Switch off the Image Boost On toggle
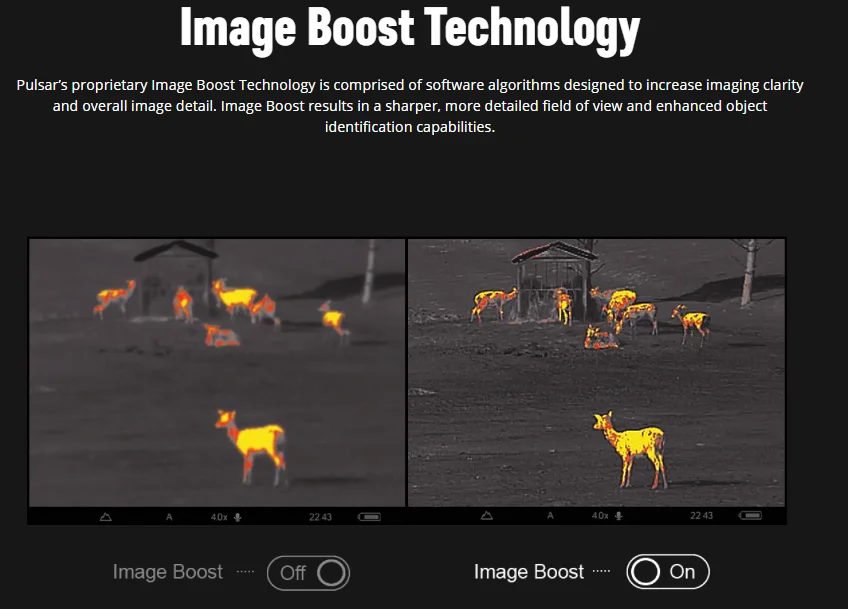 [668, 572]
